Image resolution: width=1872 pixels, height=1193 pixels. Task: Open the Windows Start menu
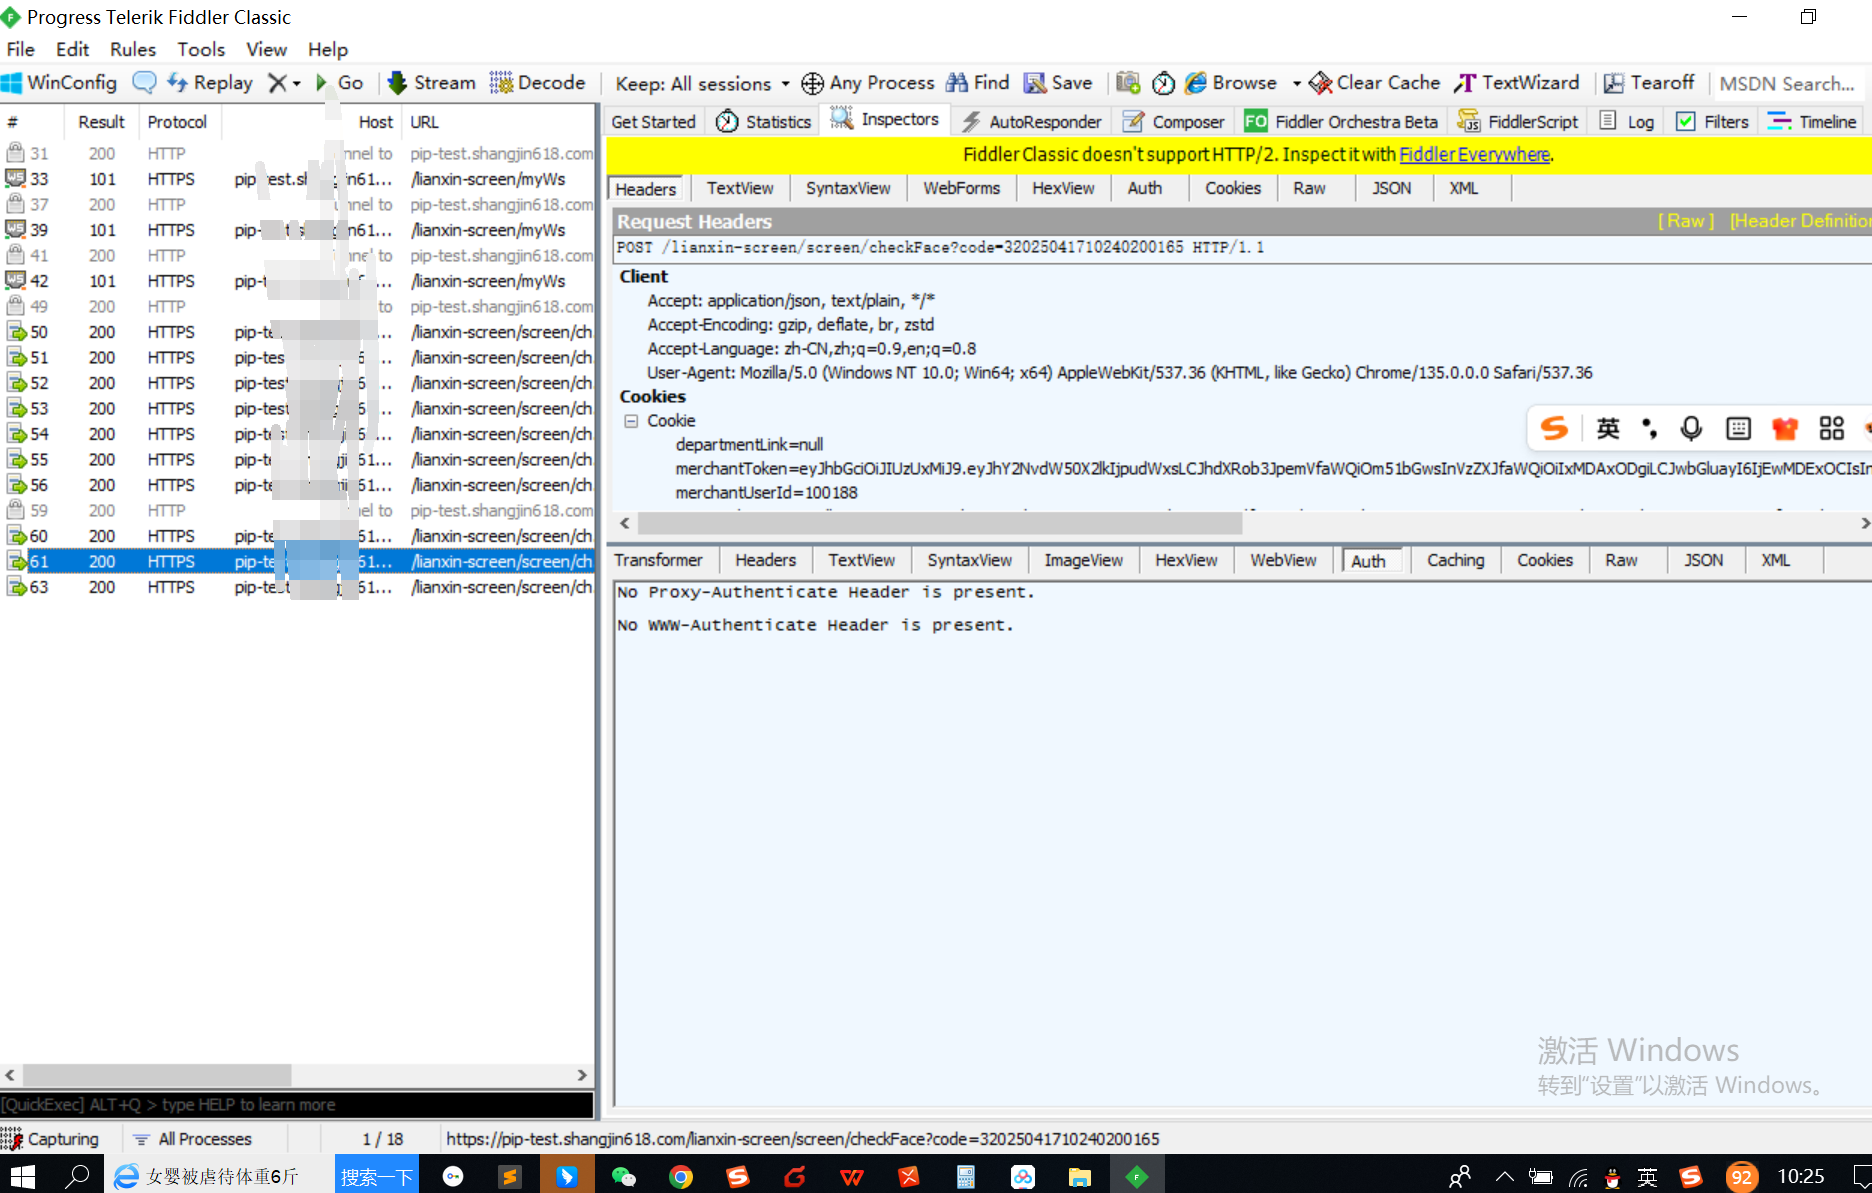(22, 1176)
